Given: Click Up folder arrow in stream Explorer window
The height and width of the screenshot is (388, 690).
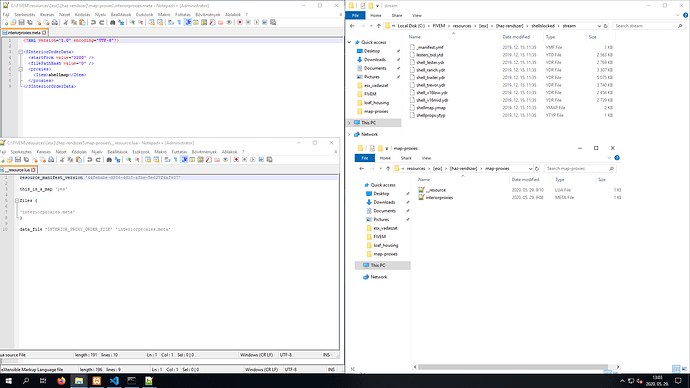Looking at the screenshot, I should tap(378, 26).
